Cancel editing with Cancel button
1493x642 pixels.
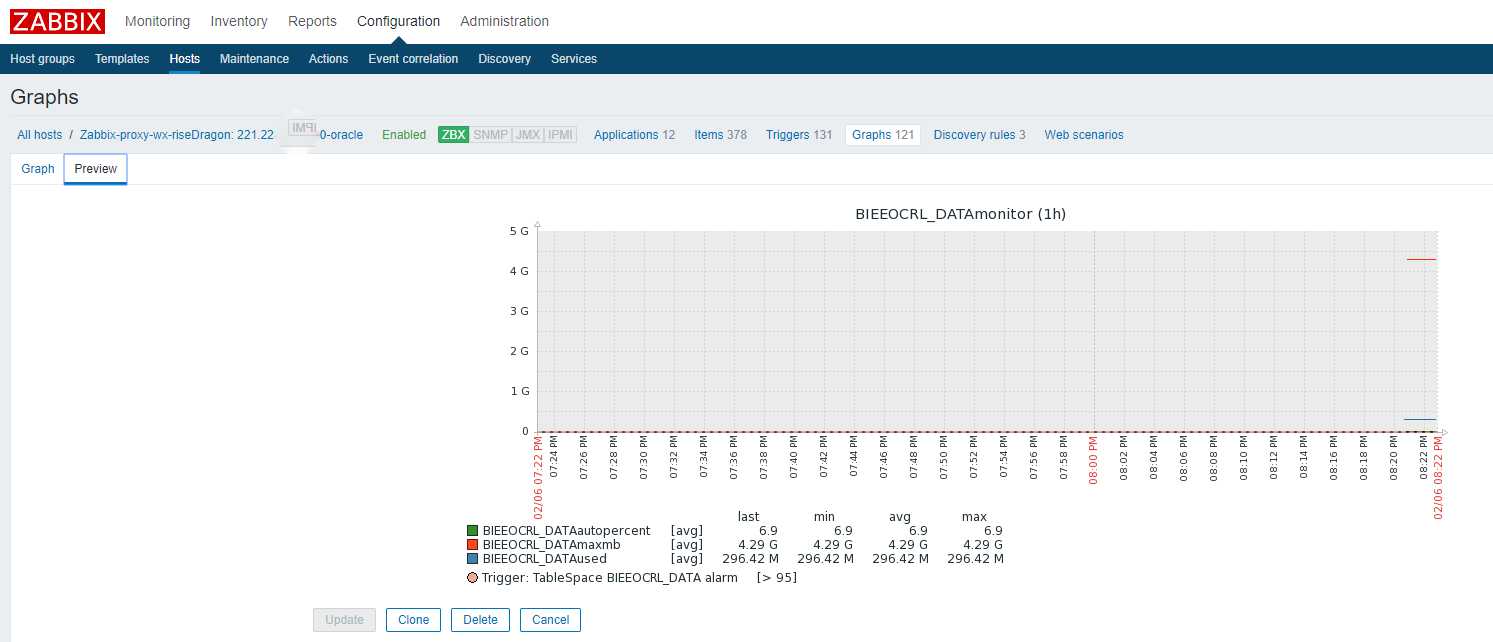tap(550, 620)
